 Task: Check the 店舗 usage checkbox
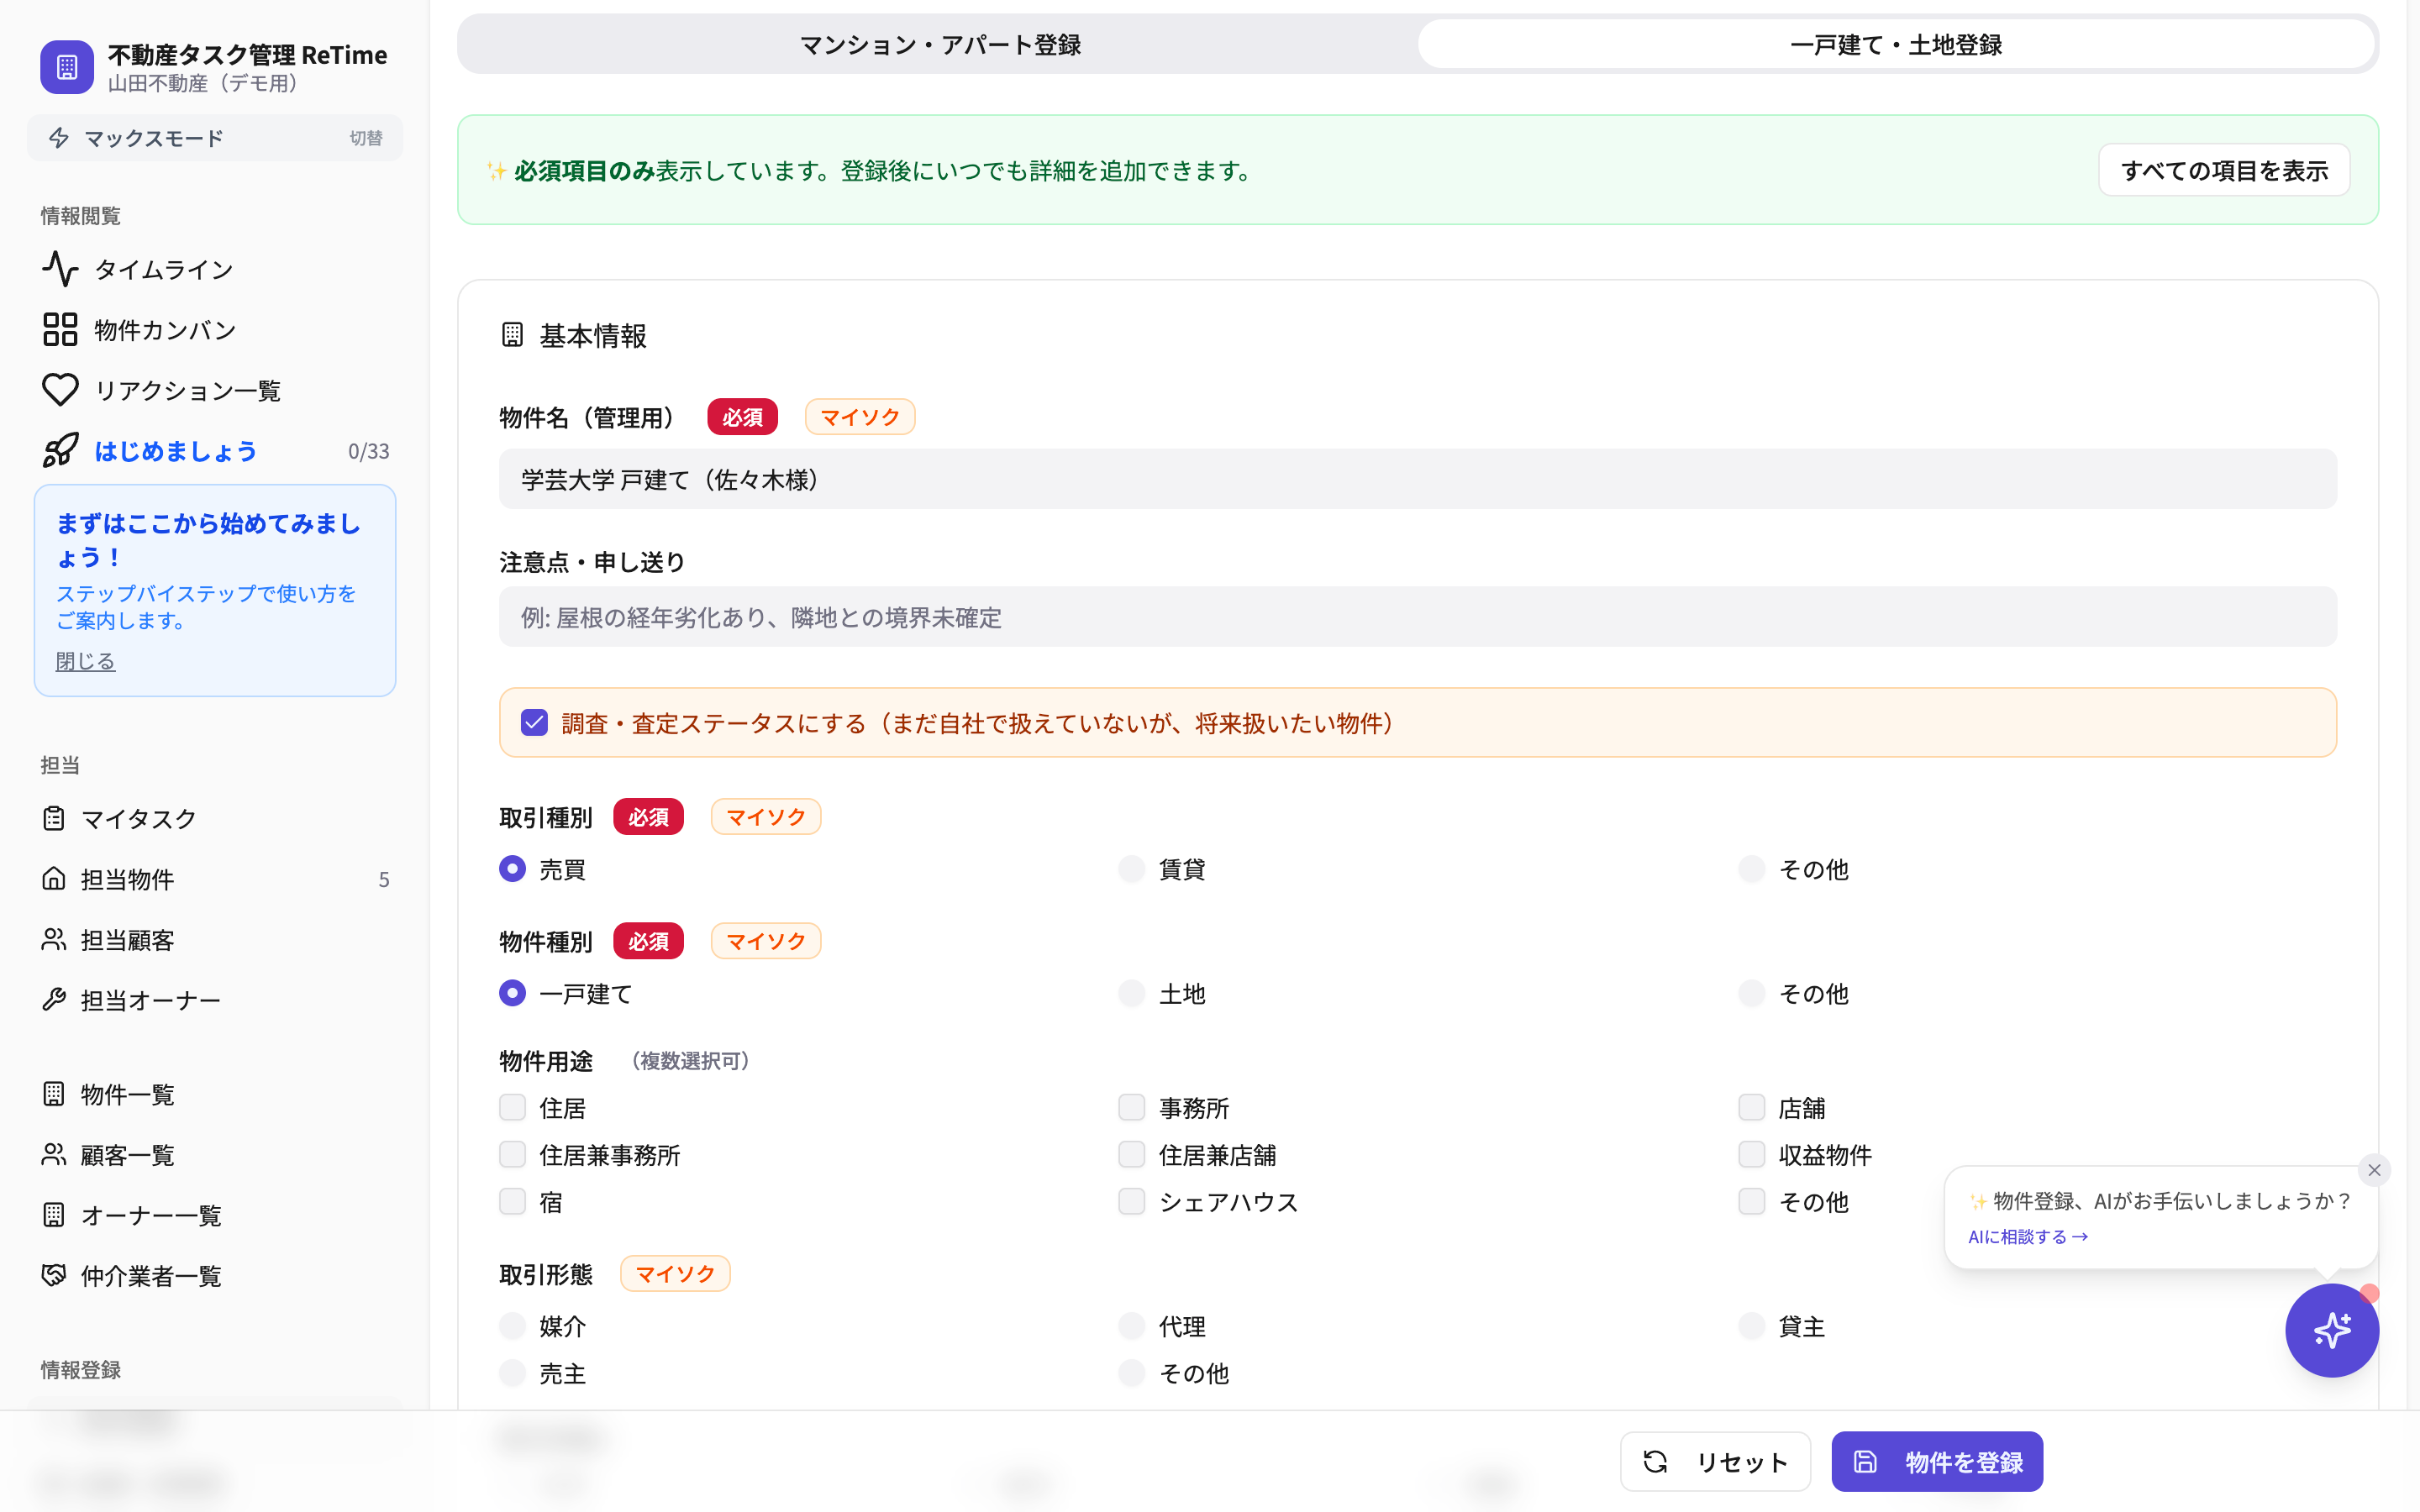[1751, 1107]
